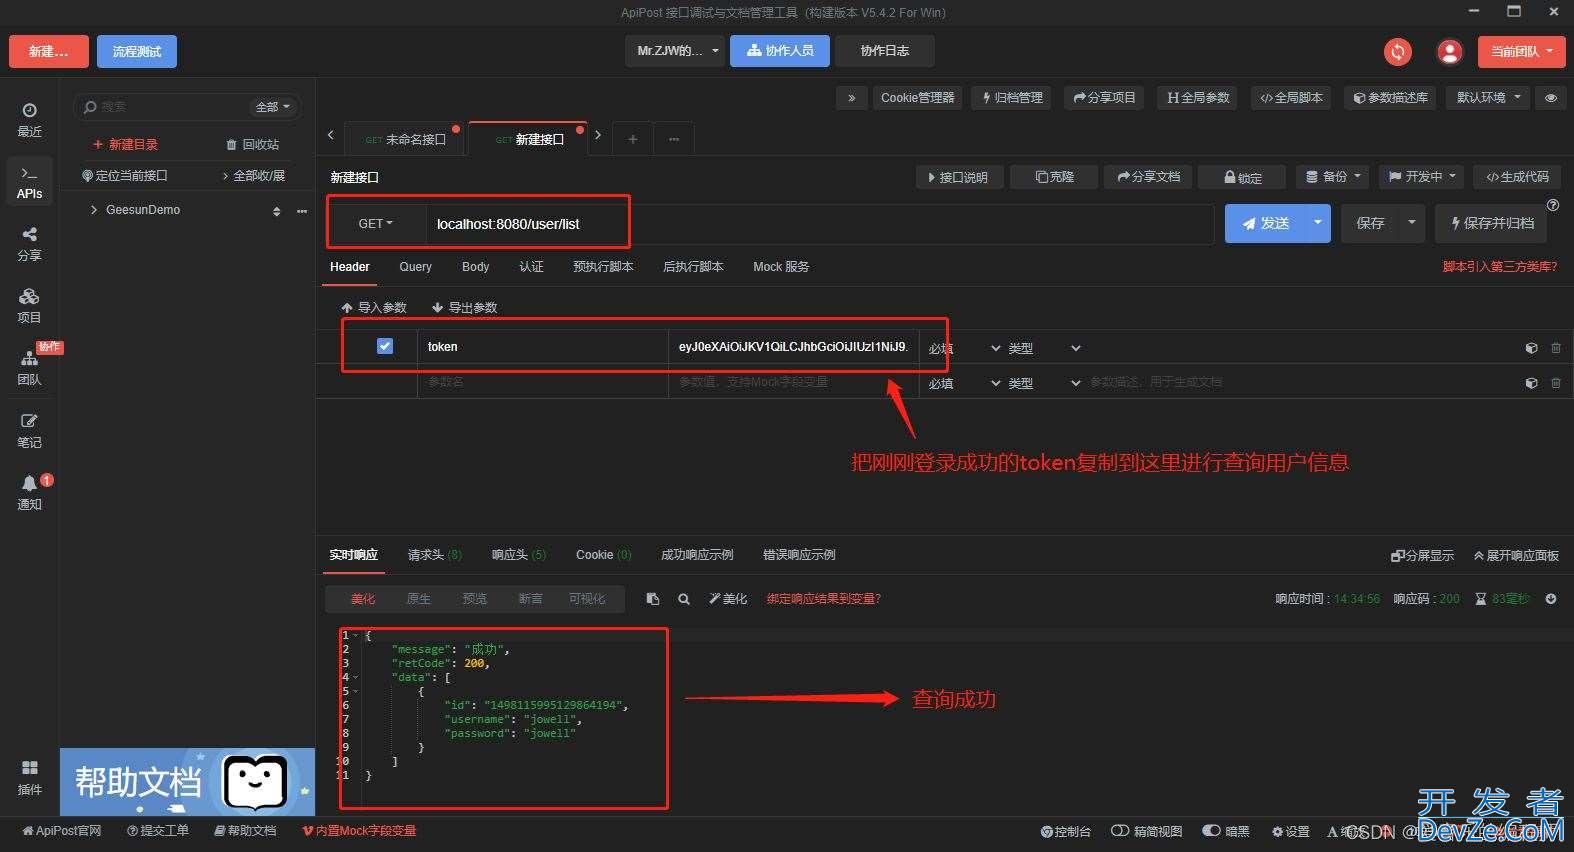Viewport: 1574px width, 852px height.
Task: Open the Cookie管理器 button
Action: [x=917, y=97]
